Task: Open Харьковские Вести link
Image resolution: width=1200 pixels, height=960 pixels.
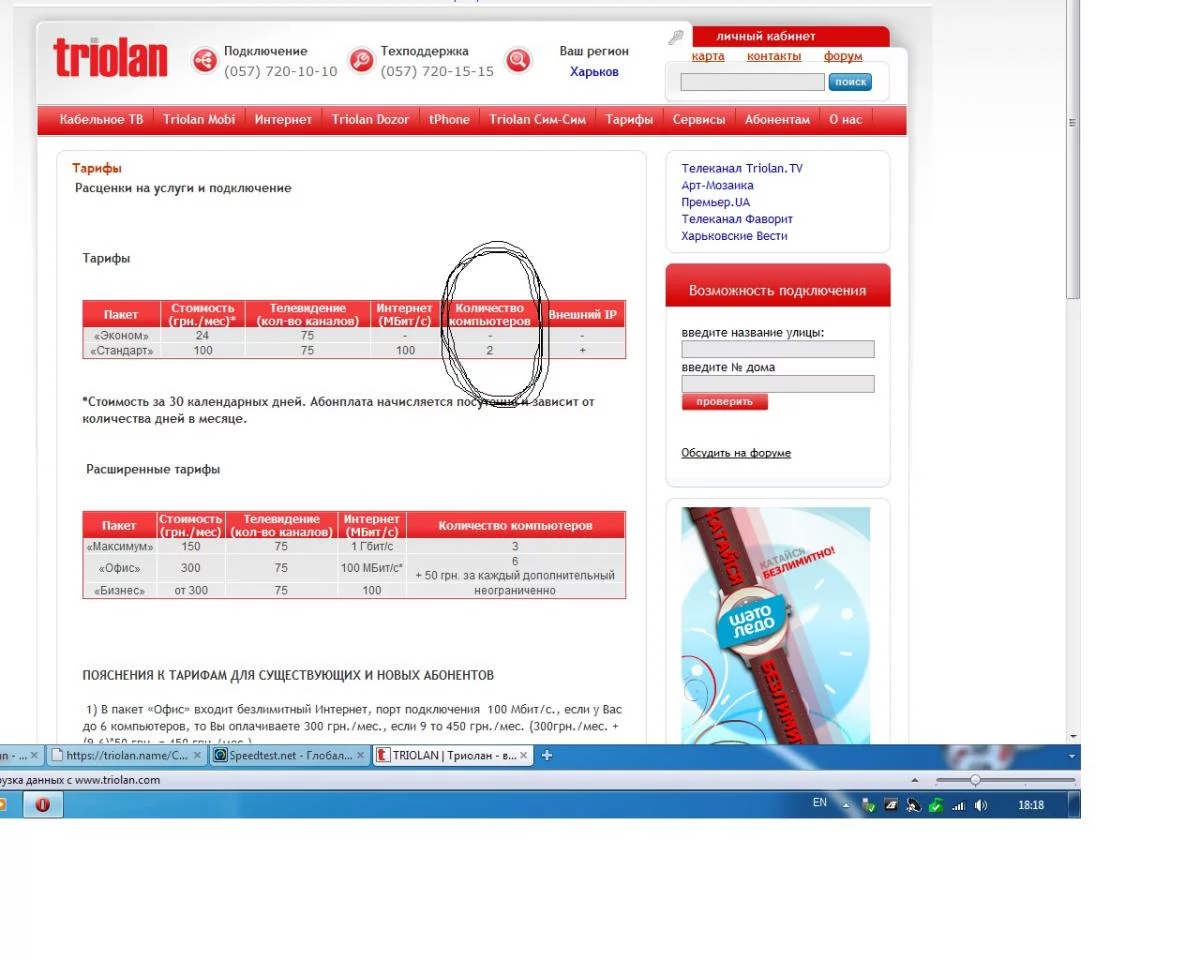Action: 734,236
